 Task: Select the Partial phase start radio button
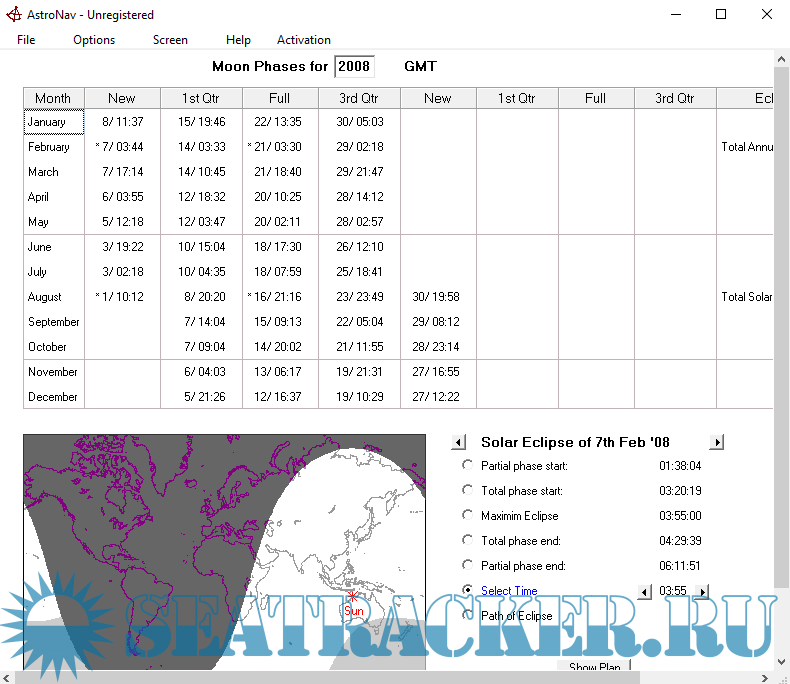point(468,465)
